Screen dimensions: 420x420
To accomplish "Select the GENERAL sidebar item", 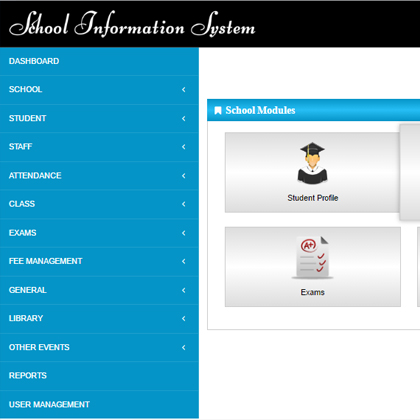I will click(99, 290).
